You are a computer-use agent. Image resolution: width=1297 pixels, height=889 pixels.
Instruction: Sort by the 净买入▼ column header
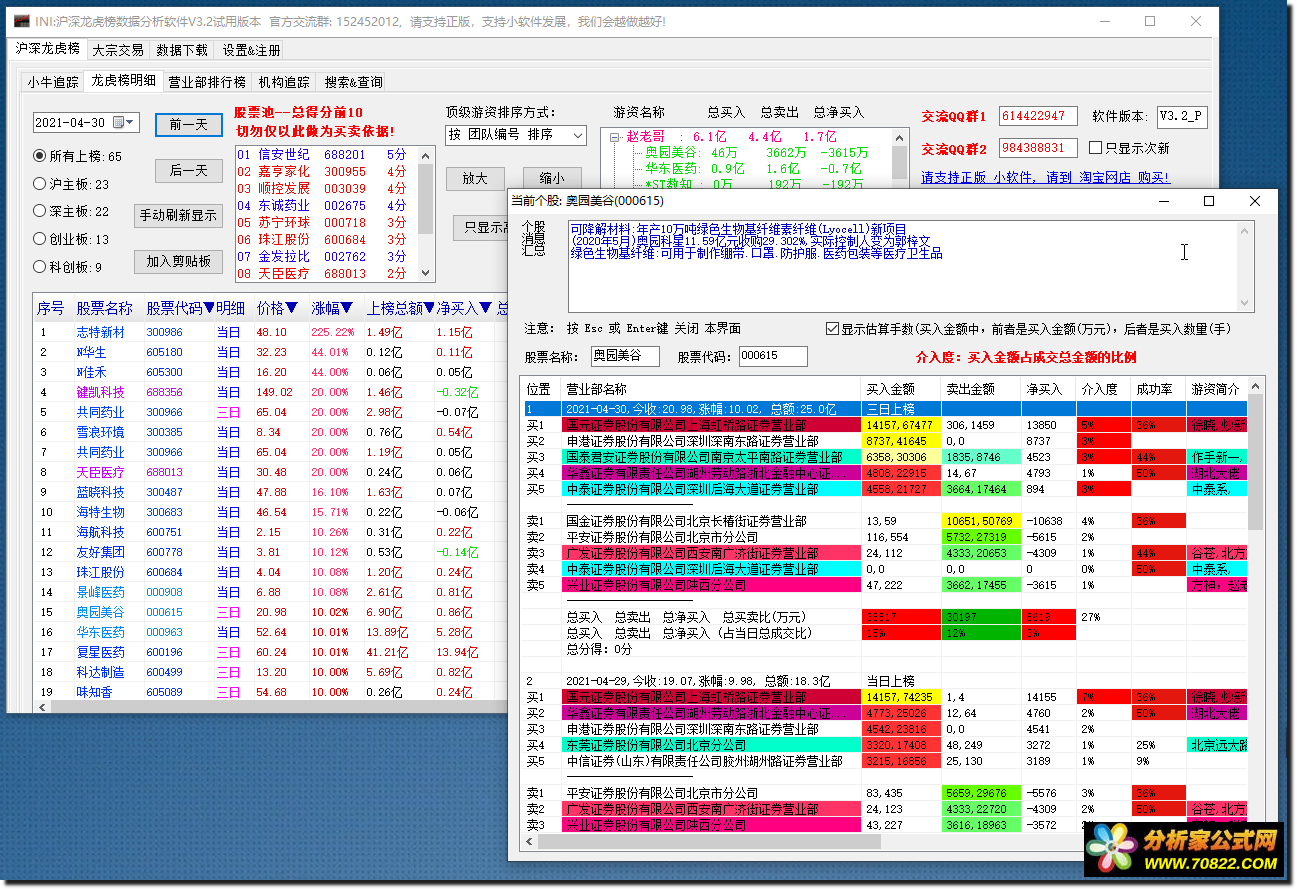(464, 308)
